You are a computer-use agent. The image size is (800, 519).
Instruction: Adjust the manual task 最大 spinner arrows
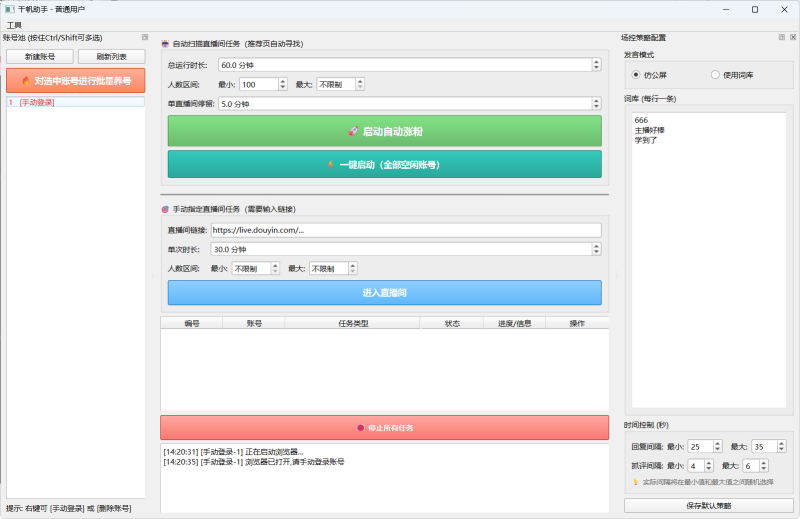tap(353, 268)
